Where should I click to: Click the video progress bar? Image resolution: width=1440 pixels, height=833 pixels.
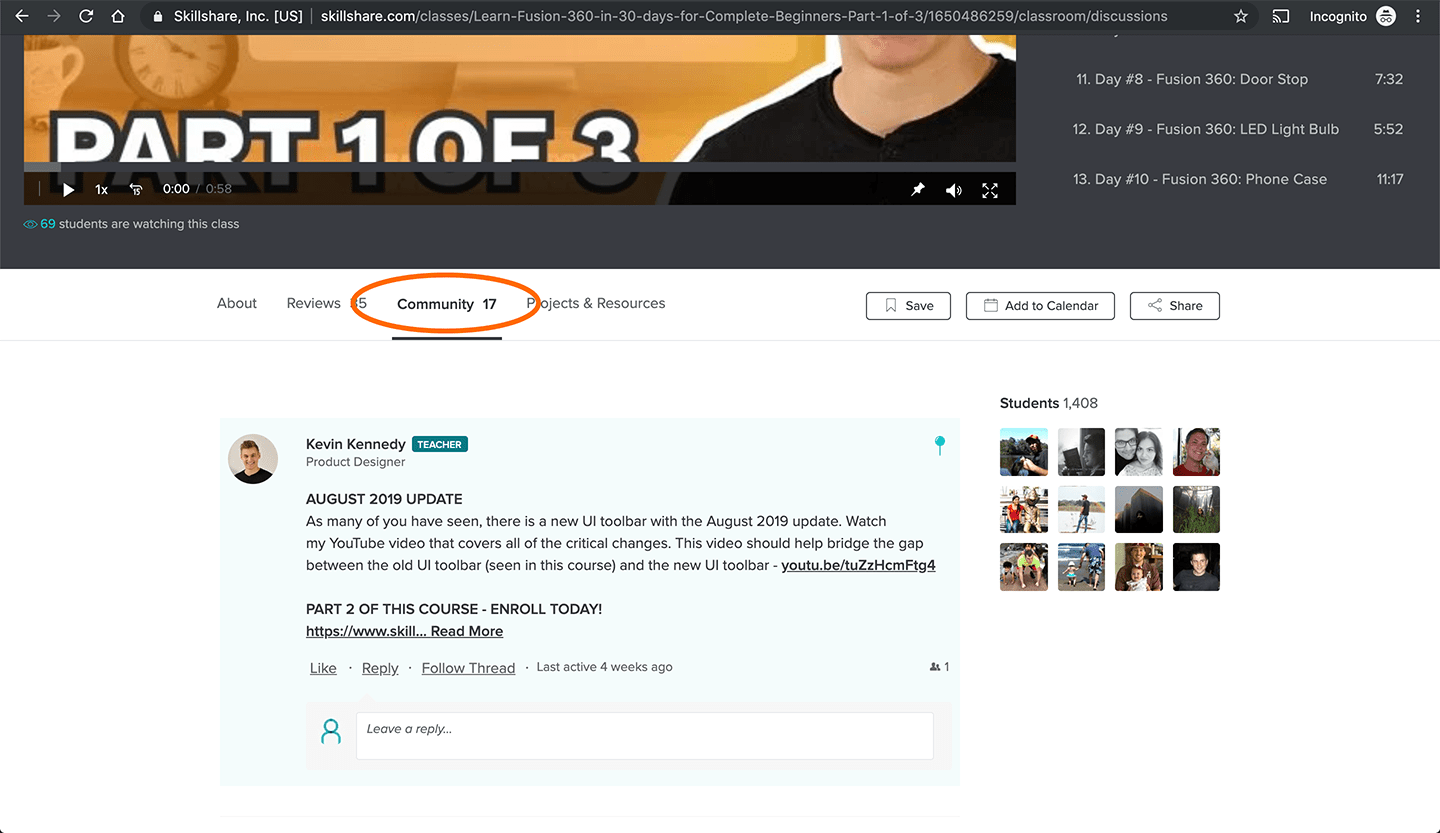pos(520,165)
